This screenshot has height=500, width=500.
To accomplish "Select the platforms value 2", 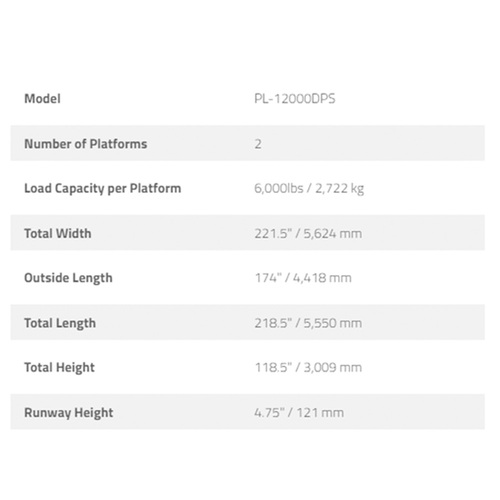I will coord(258,144).
